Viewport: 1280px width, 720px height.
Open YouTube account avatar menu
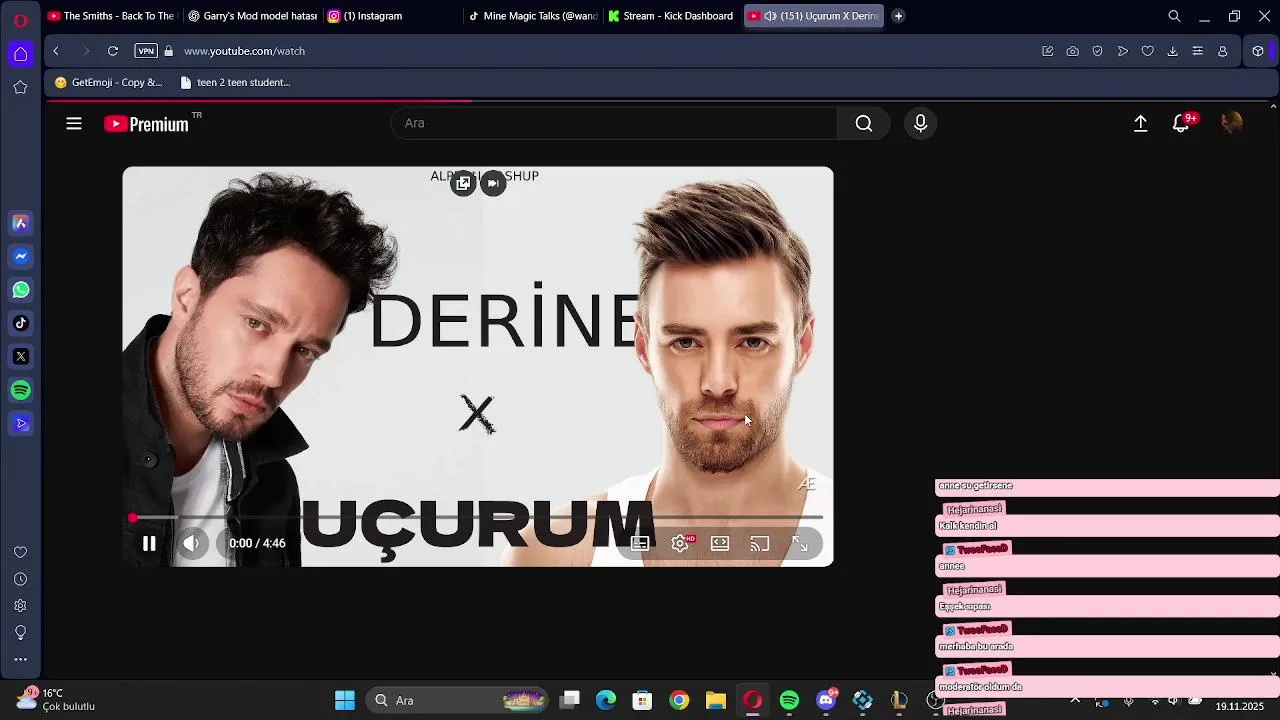[x=1232, y=123]
